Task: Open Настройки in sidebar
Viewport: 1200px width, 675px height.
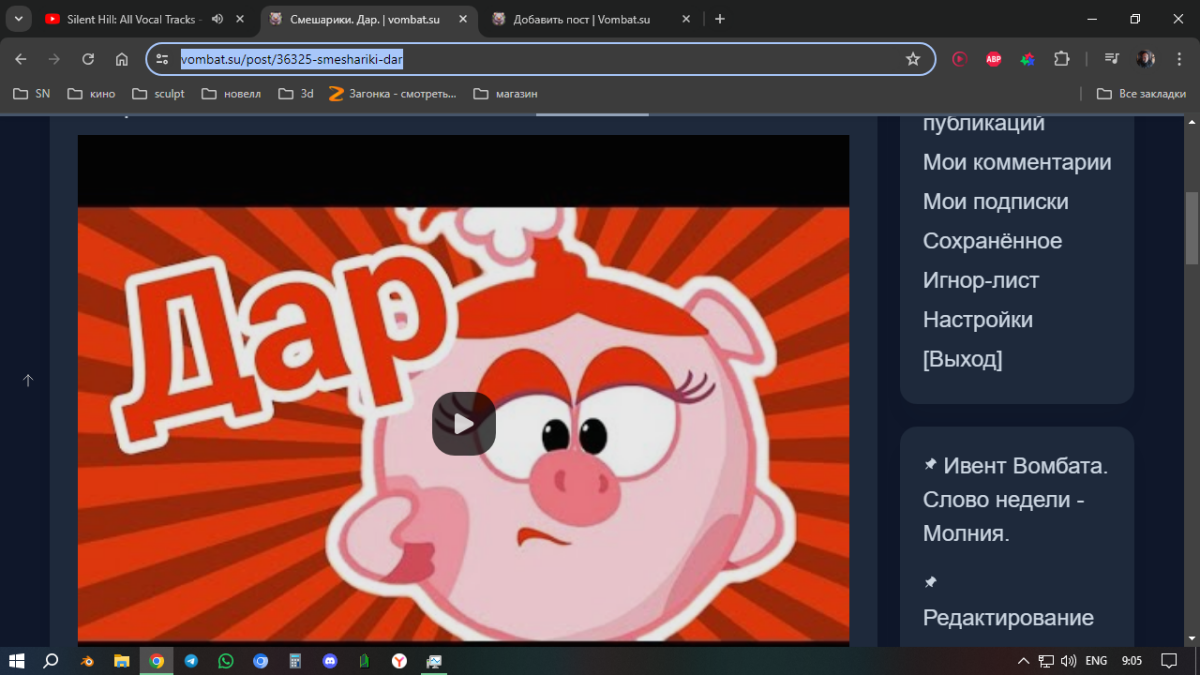Action: coord(978,320)
